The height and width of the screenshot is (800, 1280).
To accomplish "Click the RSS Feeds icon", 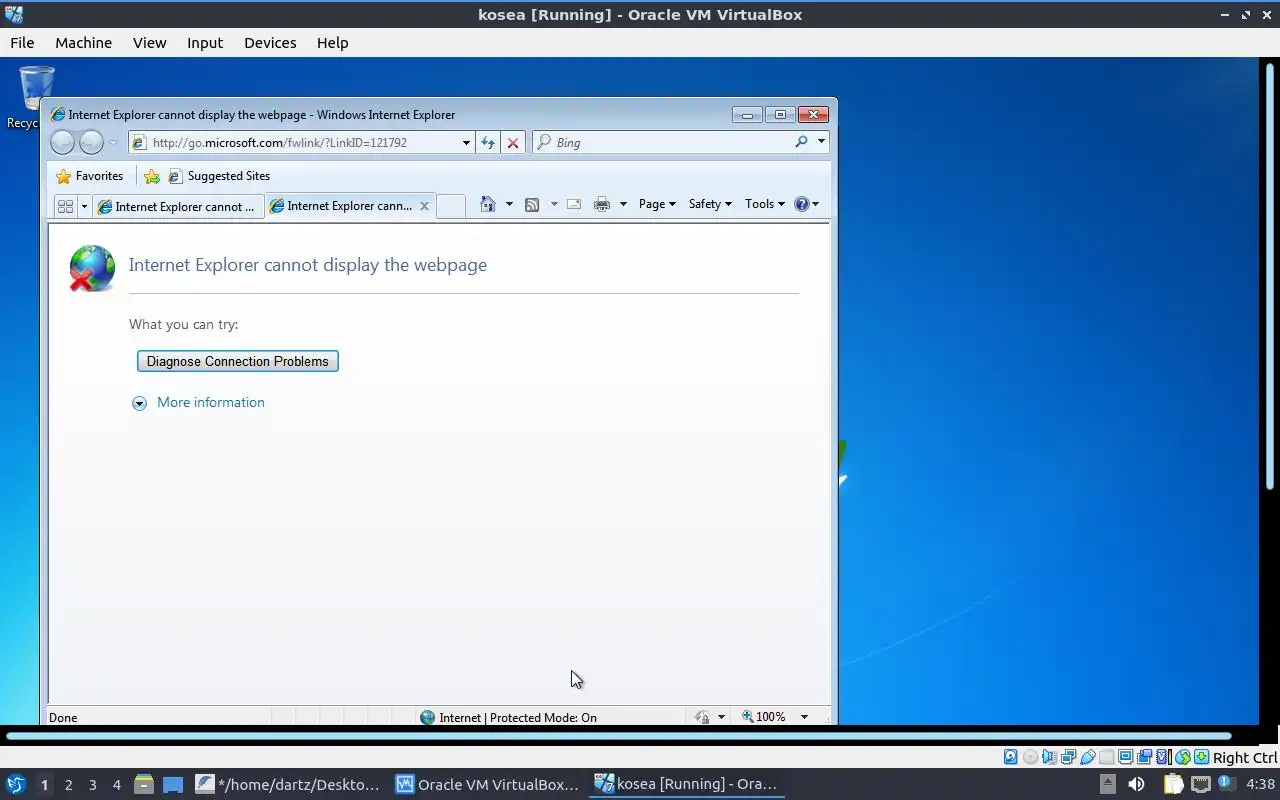I will 532,204.
